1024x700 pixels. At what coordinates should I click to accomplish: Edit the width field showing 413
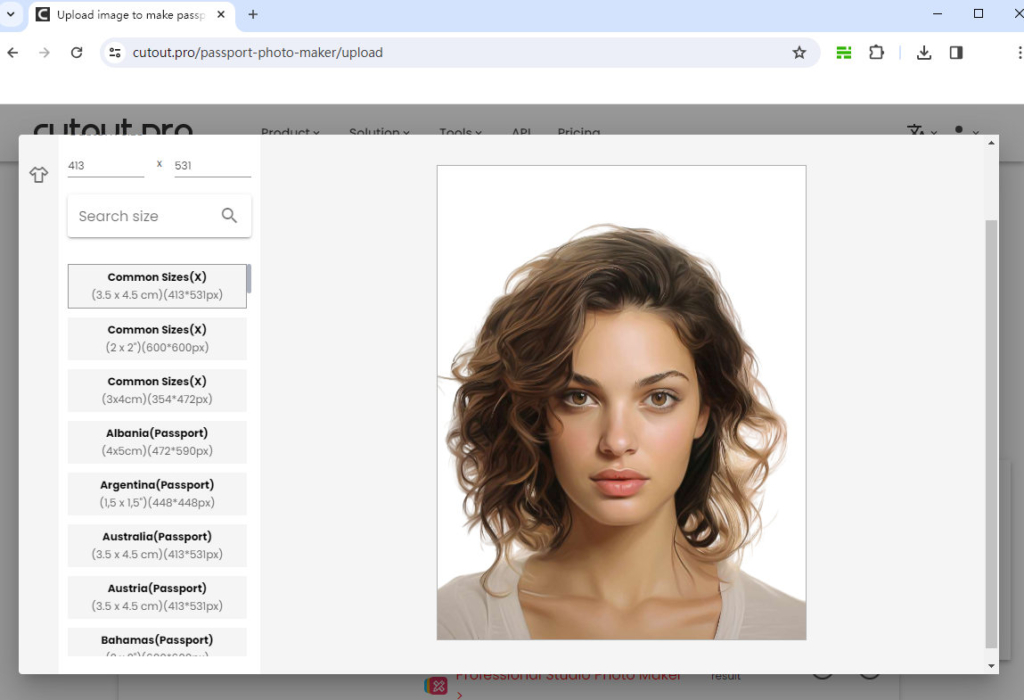[x=106, y=166]
